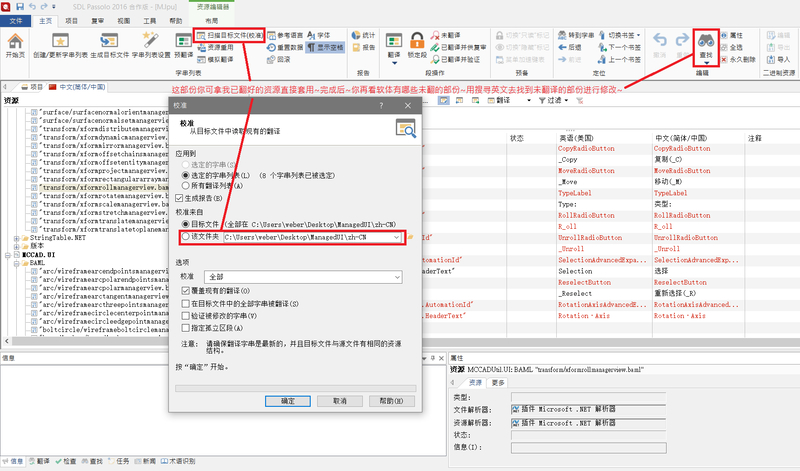Switch to 项目 ribbon tab
The image size is (800, 471).
point(71,21)
